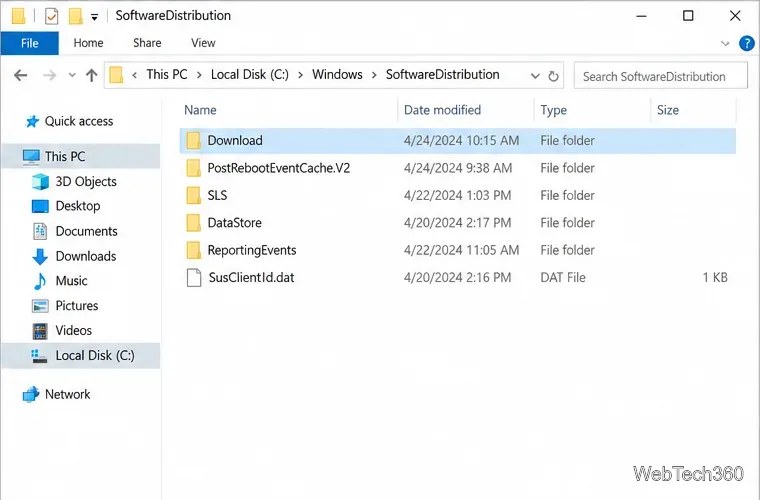
Task: Go forward with the Forward arrow
Action: click(49, 75)
